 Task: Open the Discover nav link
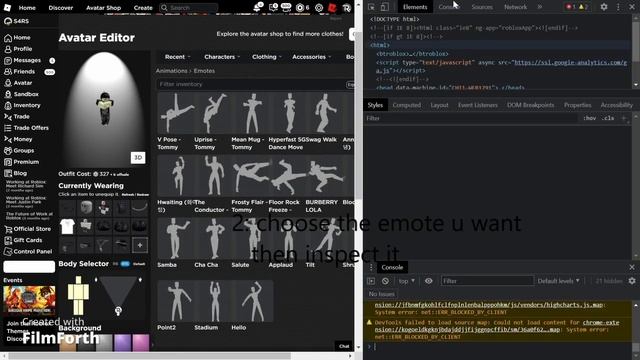[61, 7]
